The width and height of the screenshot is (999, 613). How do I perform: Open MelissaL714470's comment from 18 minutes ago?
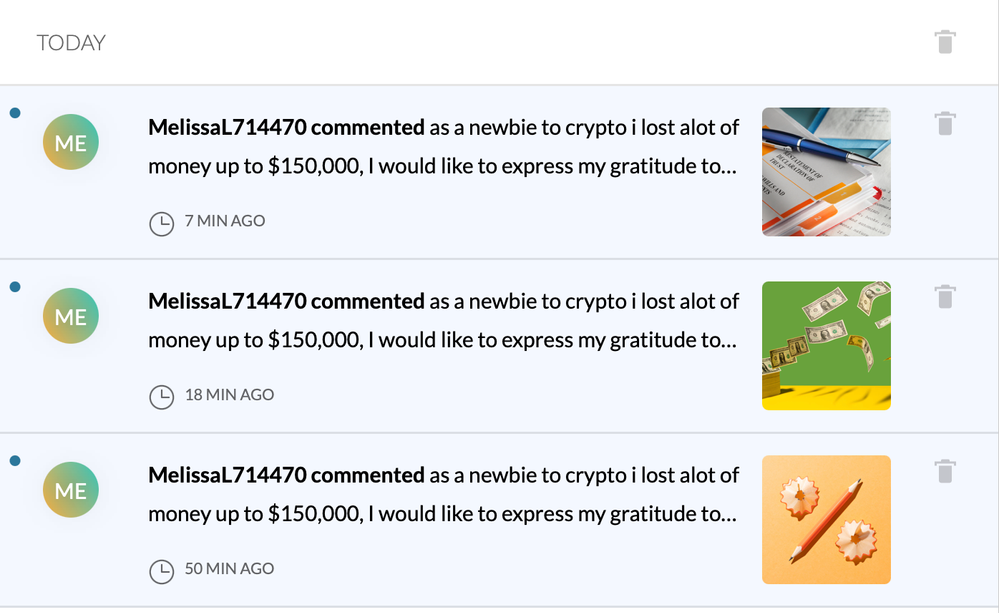[443, 321]
